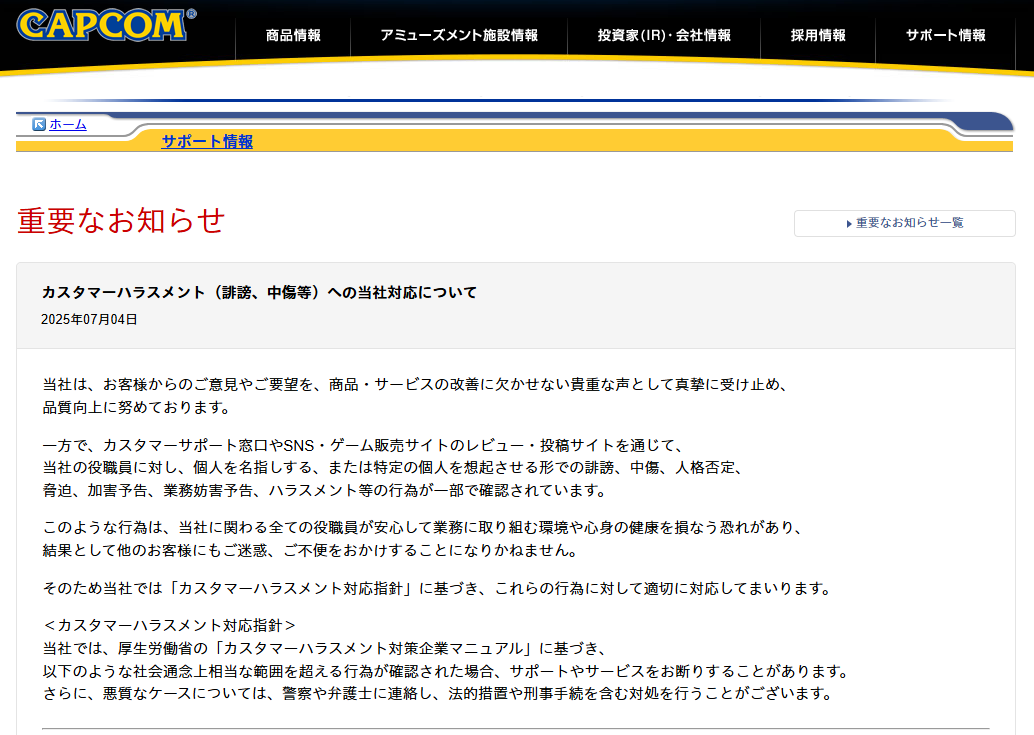Select 投資家(IR)・会社情報 in the top navigation
The image size is (1034, 735).
coord(664,35)
